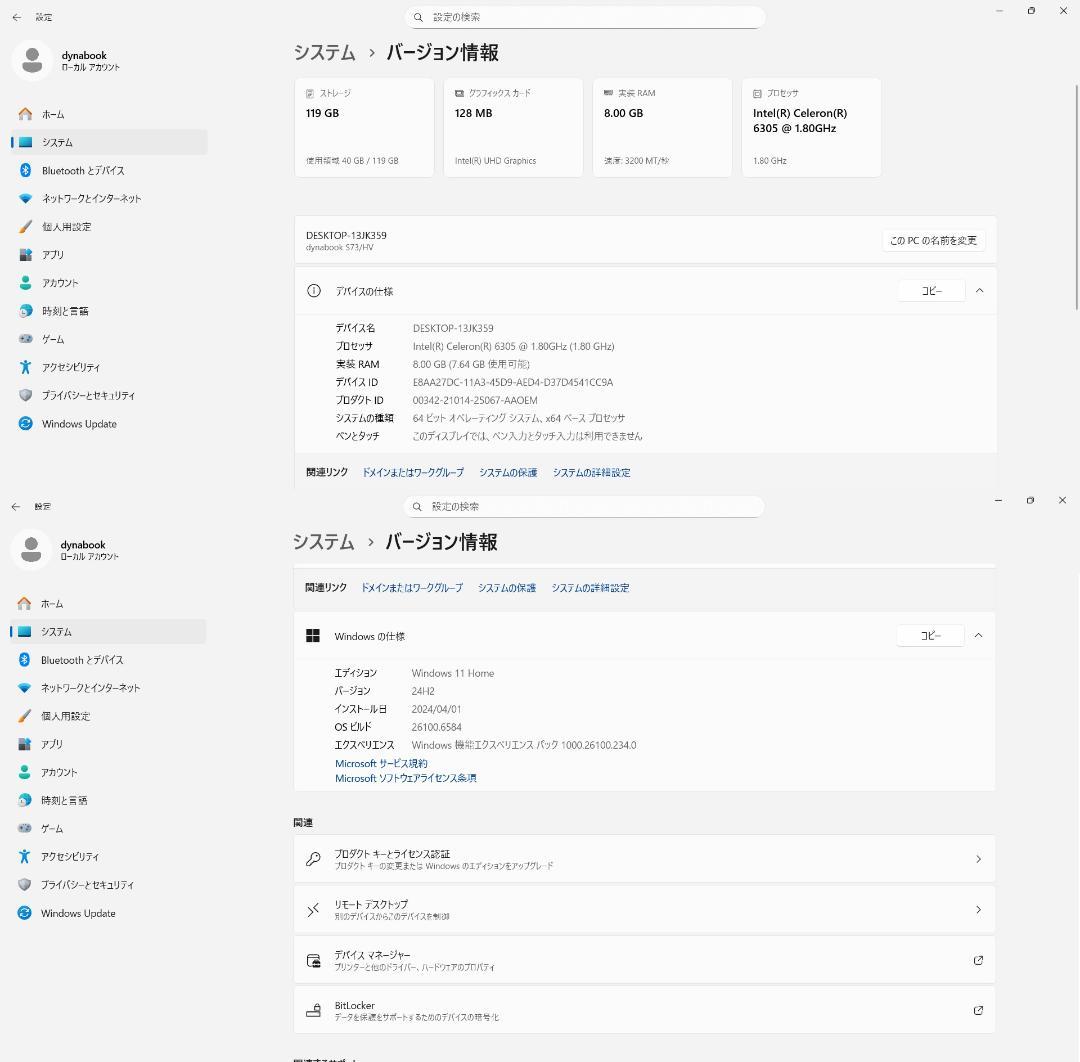
Task: Click the 設定の検索 search field
Action: pos(585,17)
